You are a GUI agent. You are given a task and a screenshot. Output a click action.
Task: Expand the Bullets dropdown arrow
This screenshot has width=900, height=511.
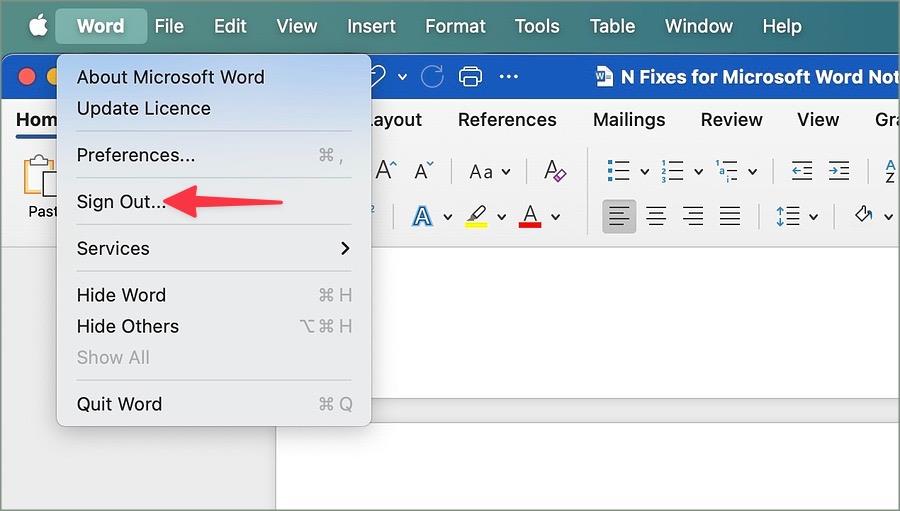click(x=645, y=172)
